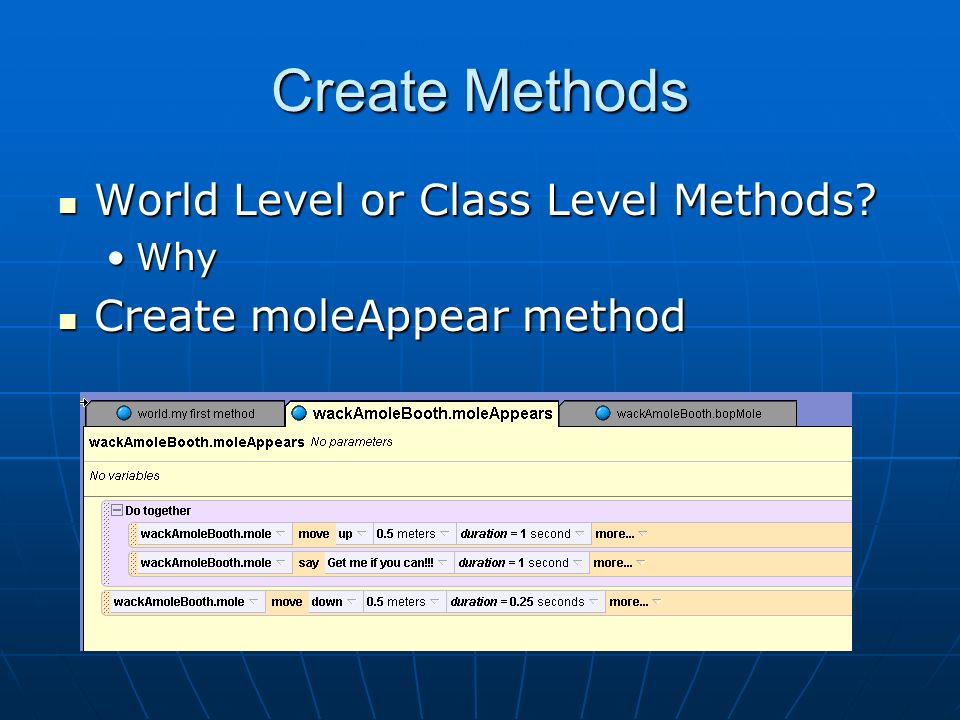Open duration = 1 second dropdown in say row
960x720 pixels.
(x=520, y=563)
